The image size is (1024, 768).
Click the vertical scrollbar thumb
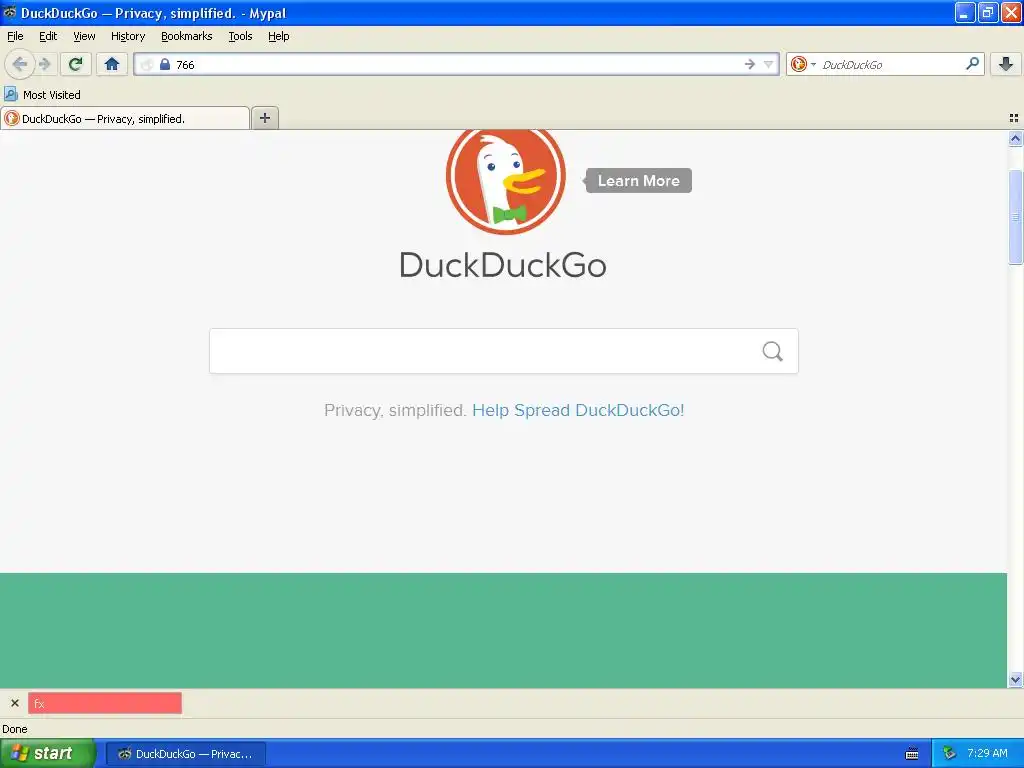(x=1015, y=217)
